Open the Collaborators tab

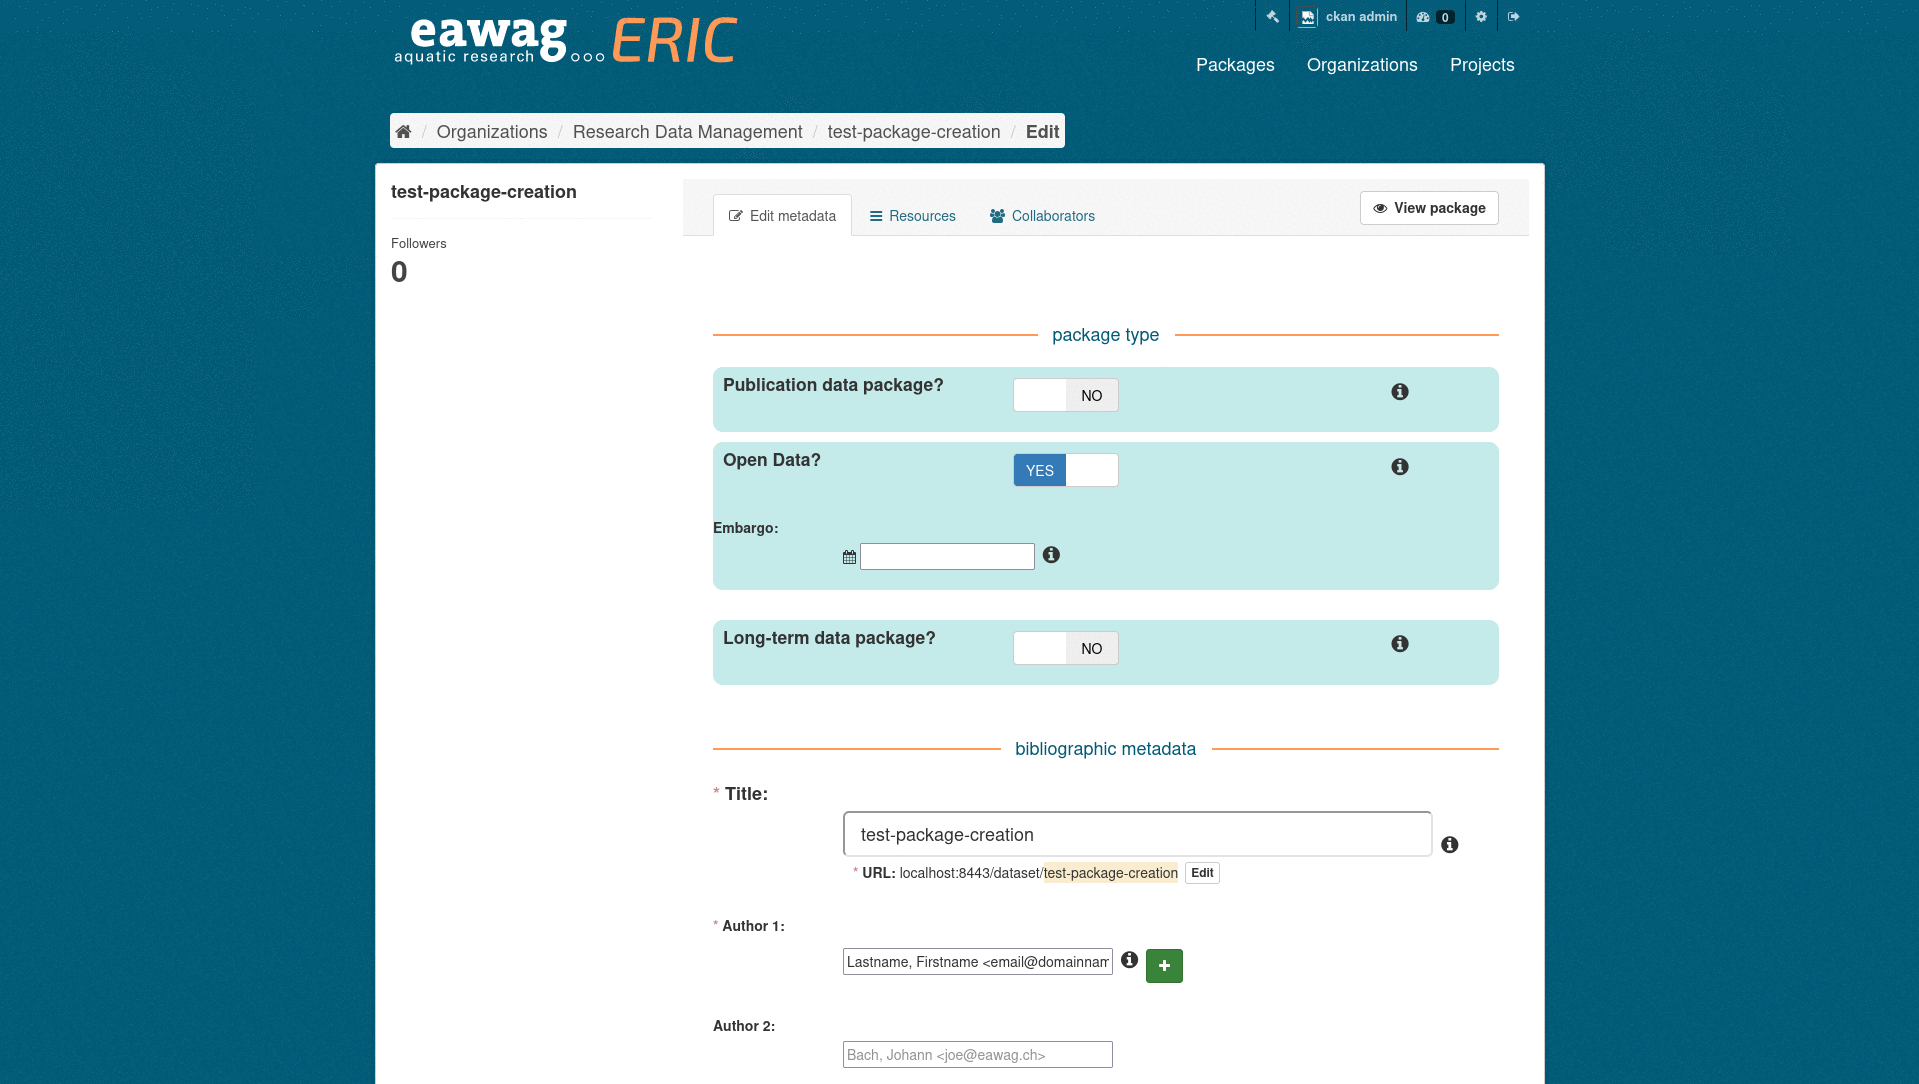(x=1042, y=216)
